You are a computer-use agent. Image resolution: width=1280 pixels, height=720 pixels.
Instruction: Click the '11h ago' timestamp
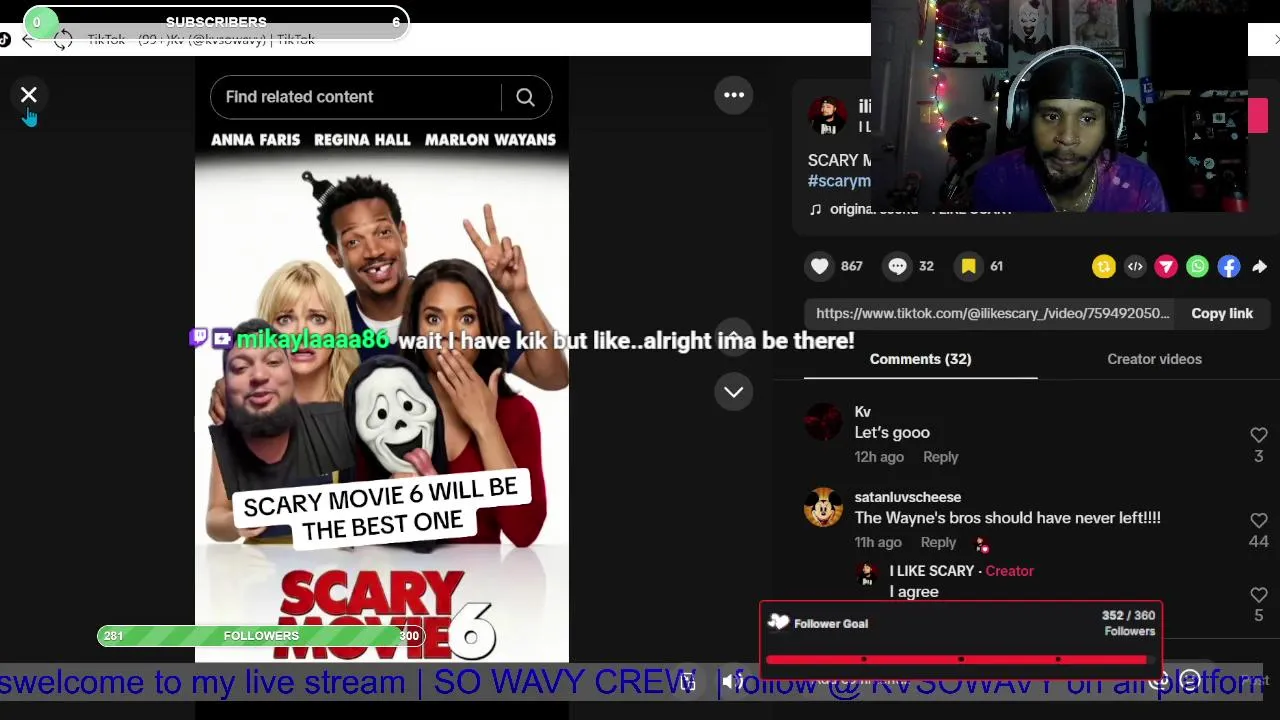tap(878, 542)
